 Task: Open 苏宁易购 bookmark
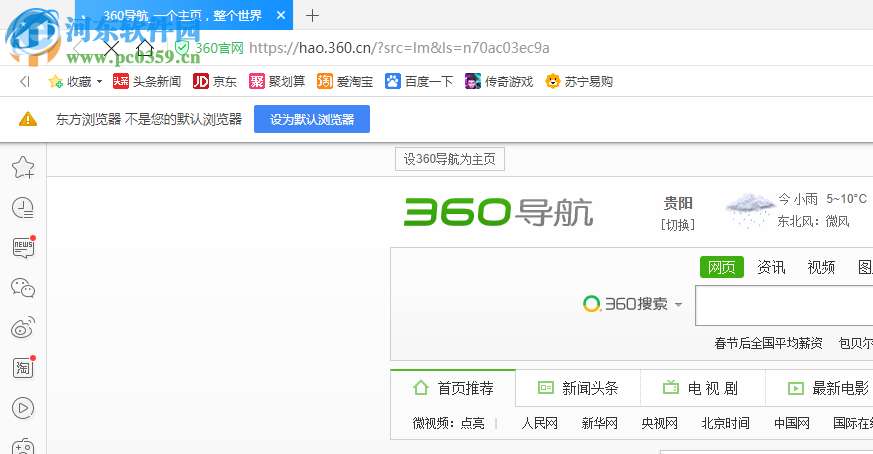[579, 81]
